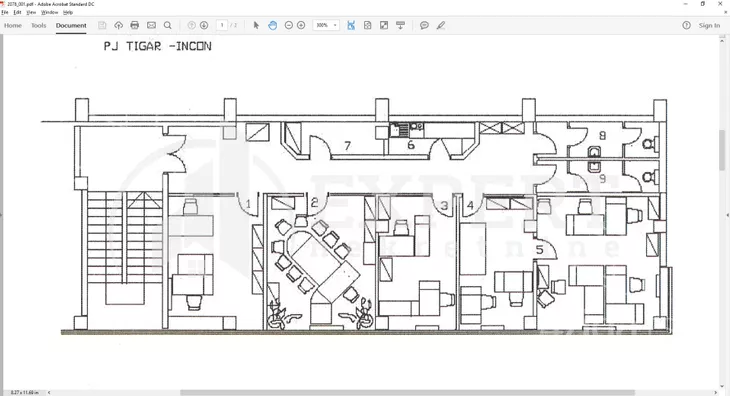Click the horizontal scrollbar at bottom
Viewport: 730px width, 396px height.
[407, 393]
